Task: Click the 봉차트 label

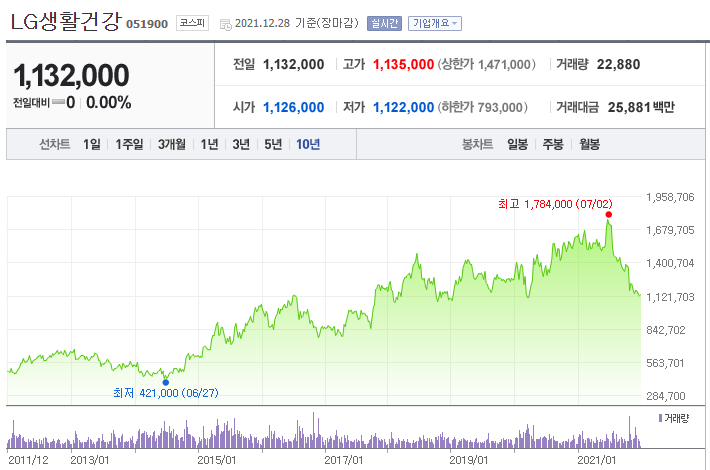Action: (x=477, y=144)
